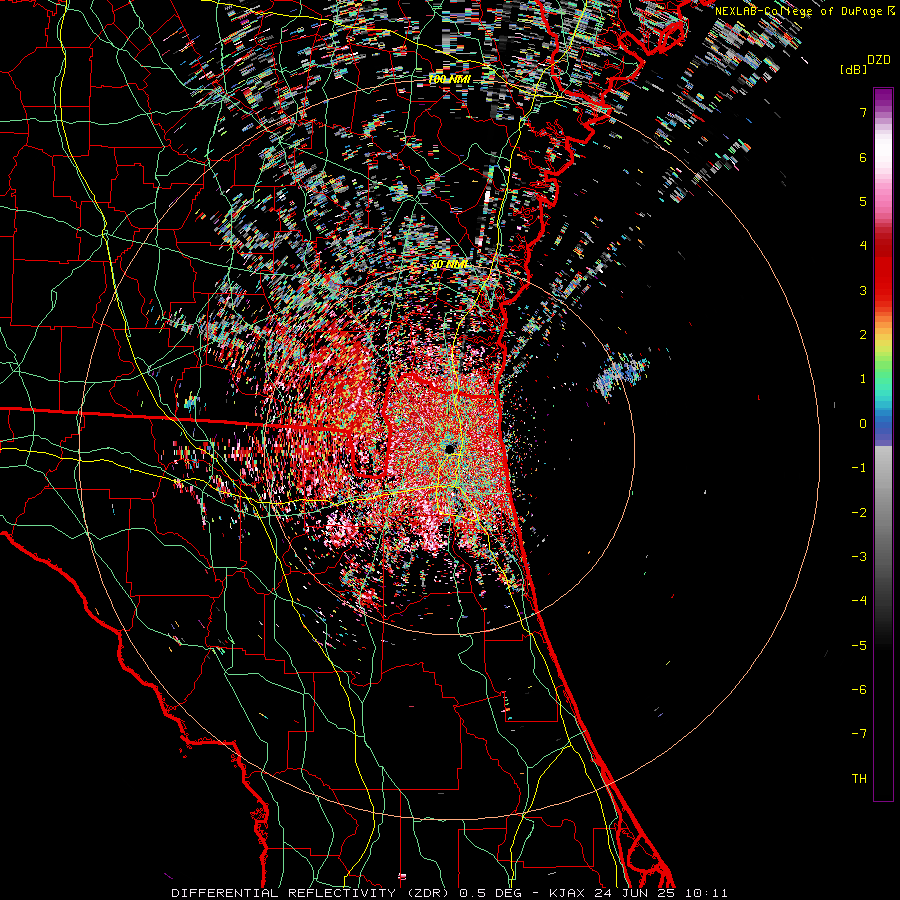Click the 50 NMI range ring label
The width and height of the screenshot is (900, 900).
449,265
